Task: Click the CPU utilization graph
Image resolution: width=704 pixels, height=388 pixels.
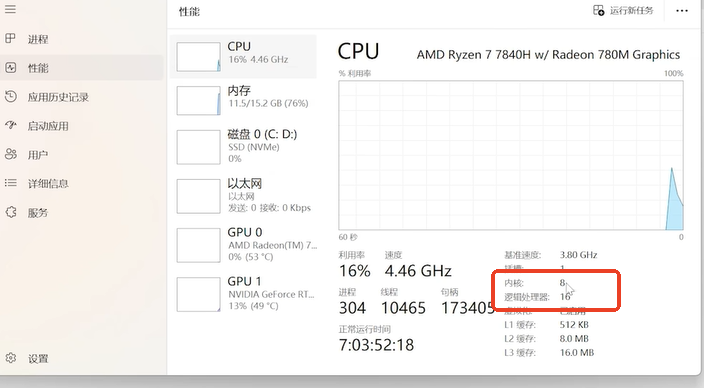Action: coord(511,155)
